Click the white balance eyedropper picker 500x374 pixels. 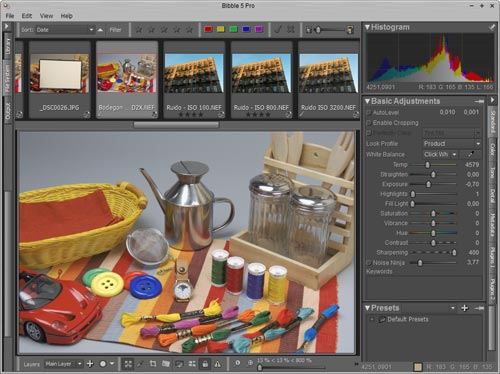tap(470, 154)
